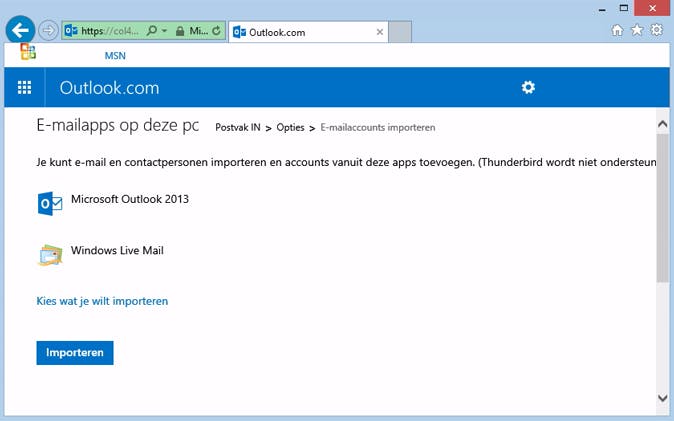Screen dimensions: 674x421
Task: Open Kies wat je wilt importeren link
Action: point(102,301)
